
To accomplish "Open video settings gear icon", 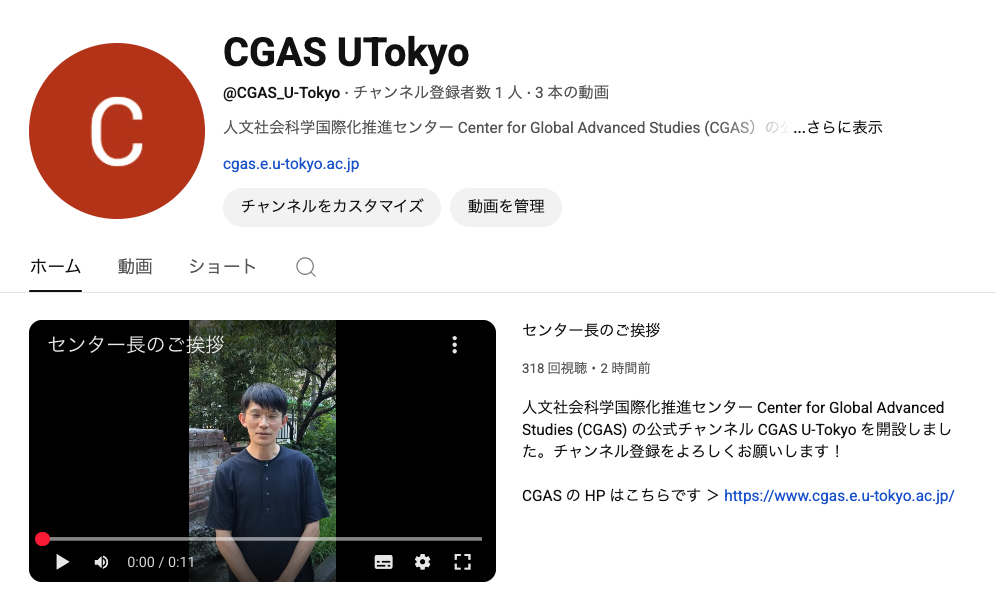I will click(x=422, y=562).
